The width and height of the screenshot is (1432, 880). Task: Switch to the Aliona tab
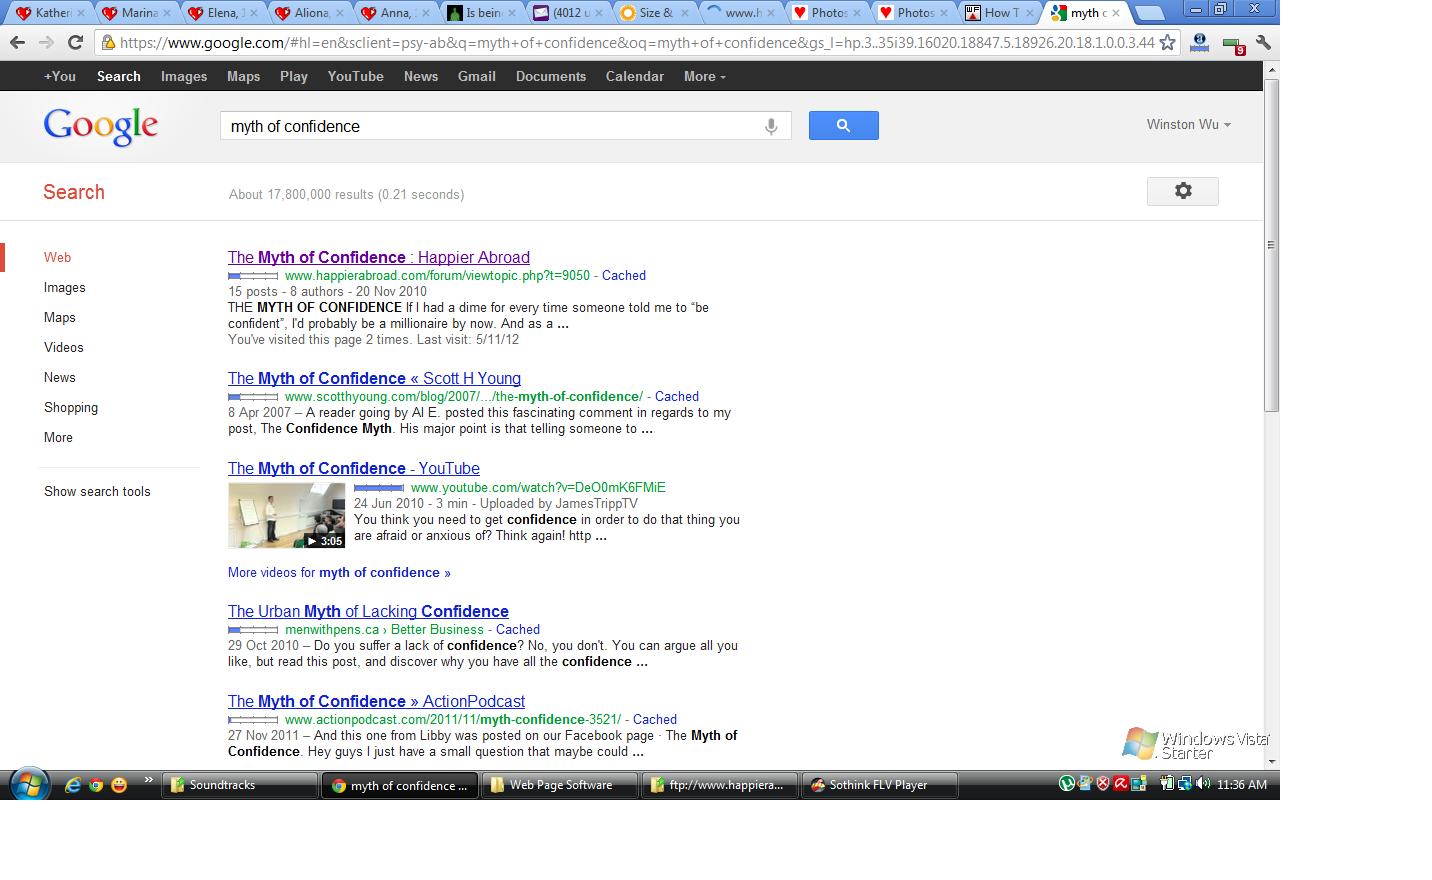(308, 13)
